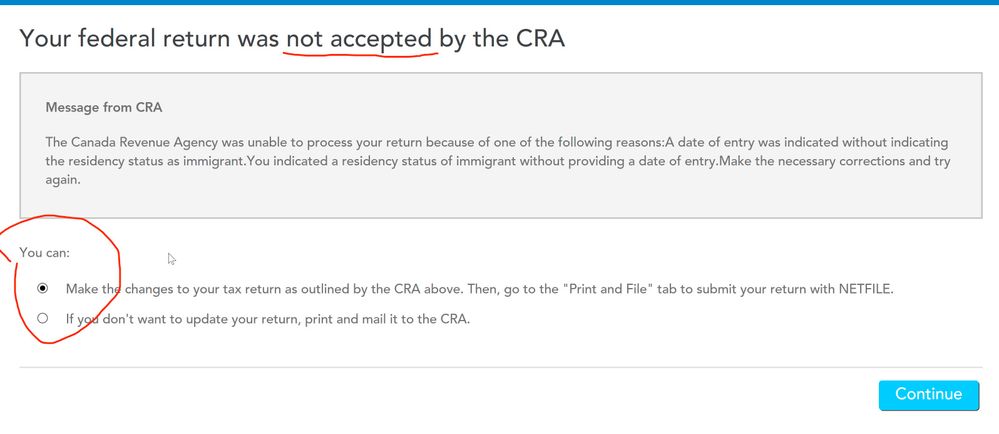The image size is (999, 434).
Task: Click "Your federal return was" heading text
Action: pyautogui.click(x=149, y=39)
